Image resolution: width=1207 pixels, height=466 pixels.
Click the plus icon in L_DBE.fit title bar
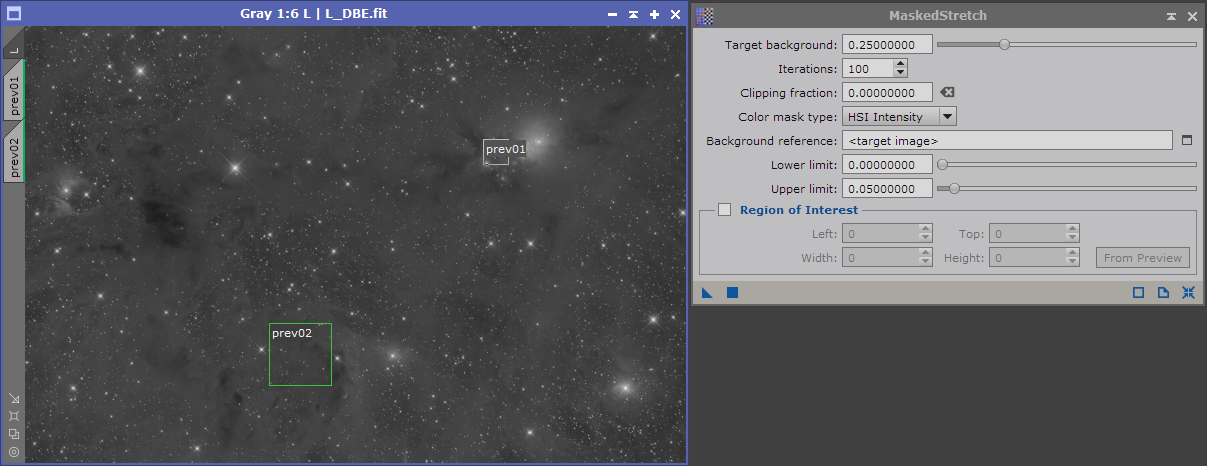pos(654,15)
